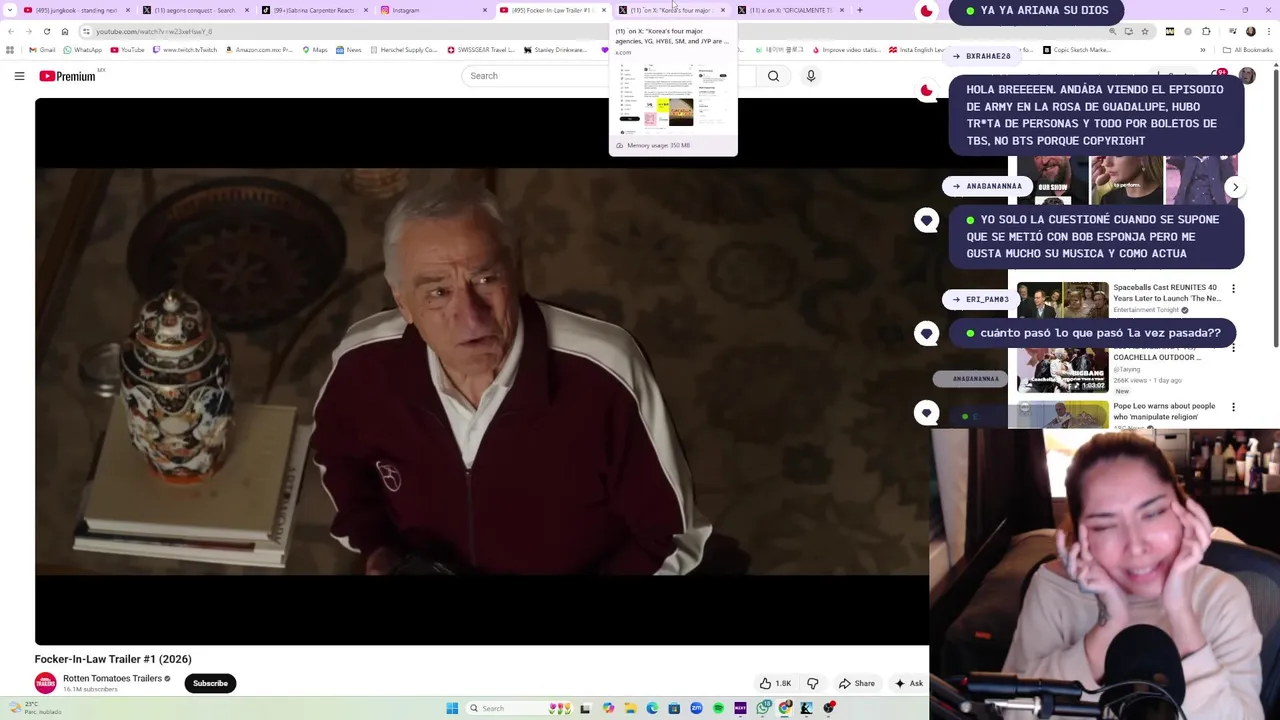The height and width of the screenshot is (720, 1280).
Task: Open the Ask AI button
Action: coord(909,683)
